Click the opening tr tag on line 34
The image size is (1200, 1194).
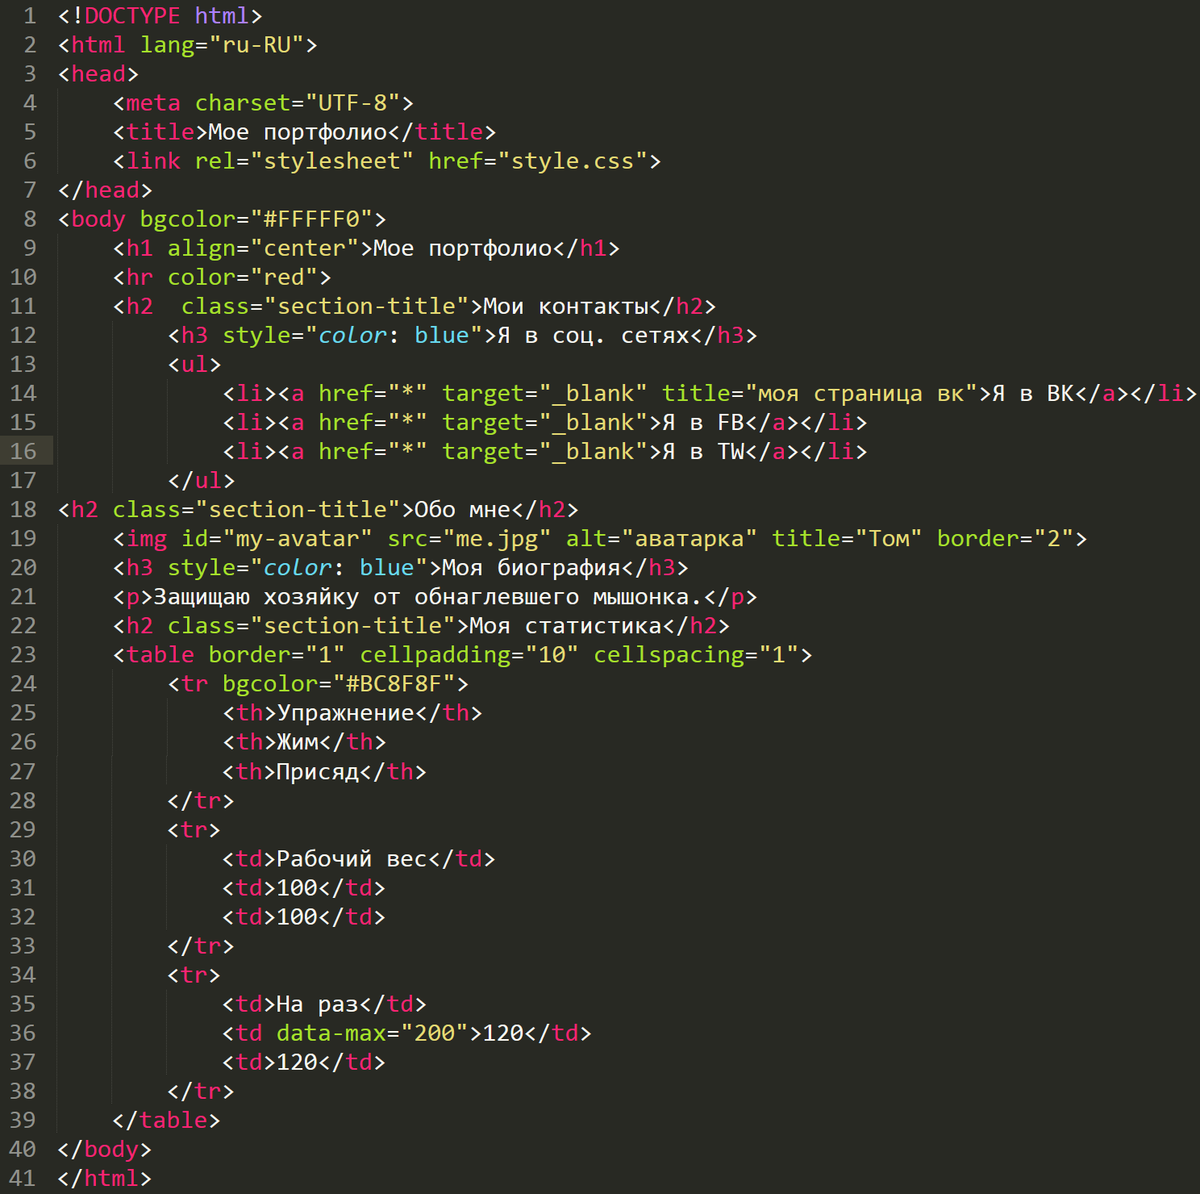point(195,975)
